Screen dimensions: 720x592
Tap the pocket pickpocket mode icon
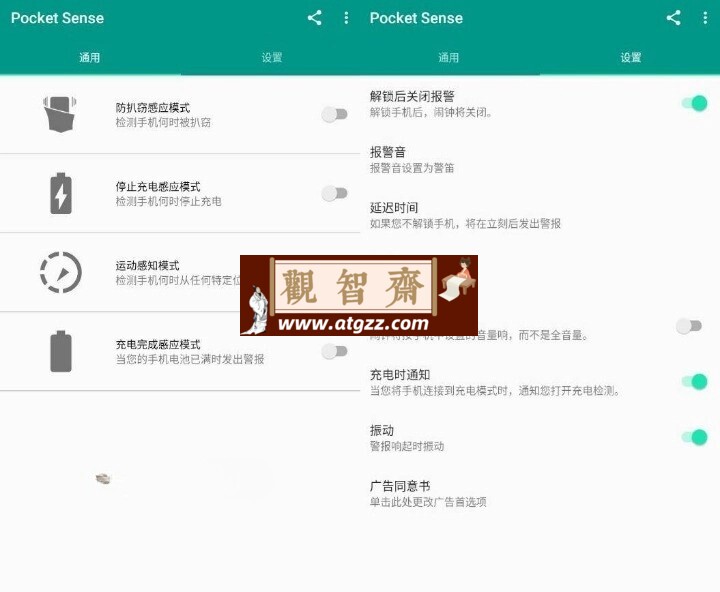pos(60,114)
